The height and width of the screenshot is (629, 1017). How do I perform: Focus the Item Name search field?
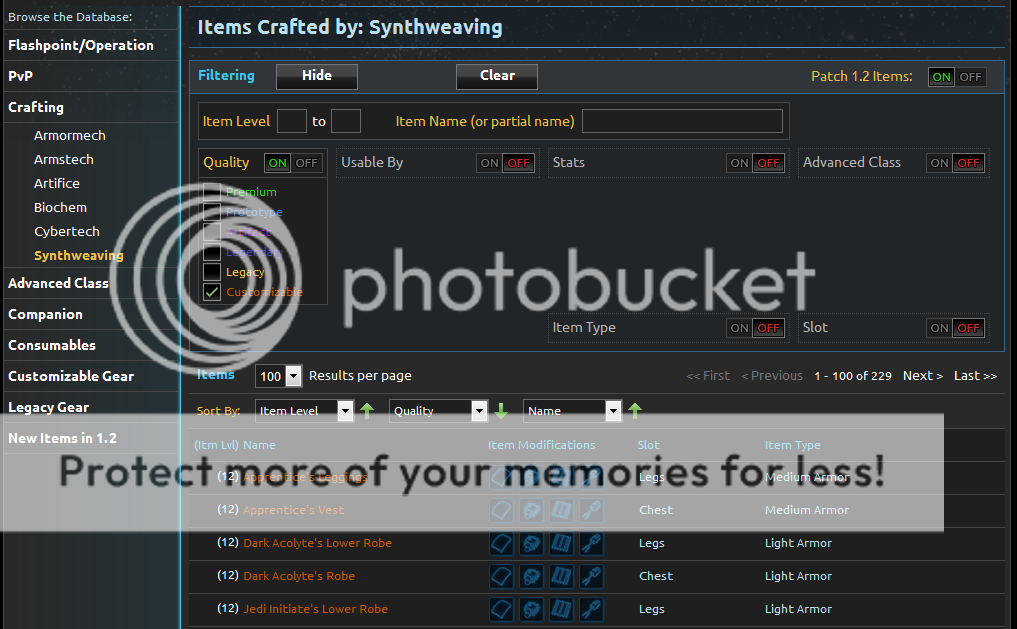[682, 121]
